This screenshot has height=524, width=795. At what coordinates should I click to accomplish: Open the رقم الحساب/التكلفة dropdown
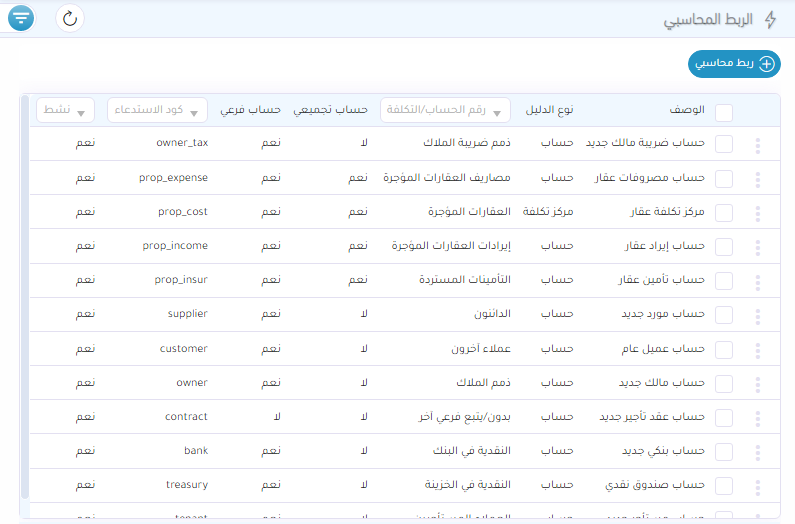coord(445,109)
